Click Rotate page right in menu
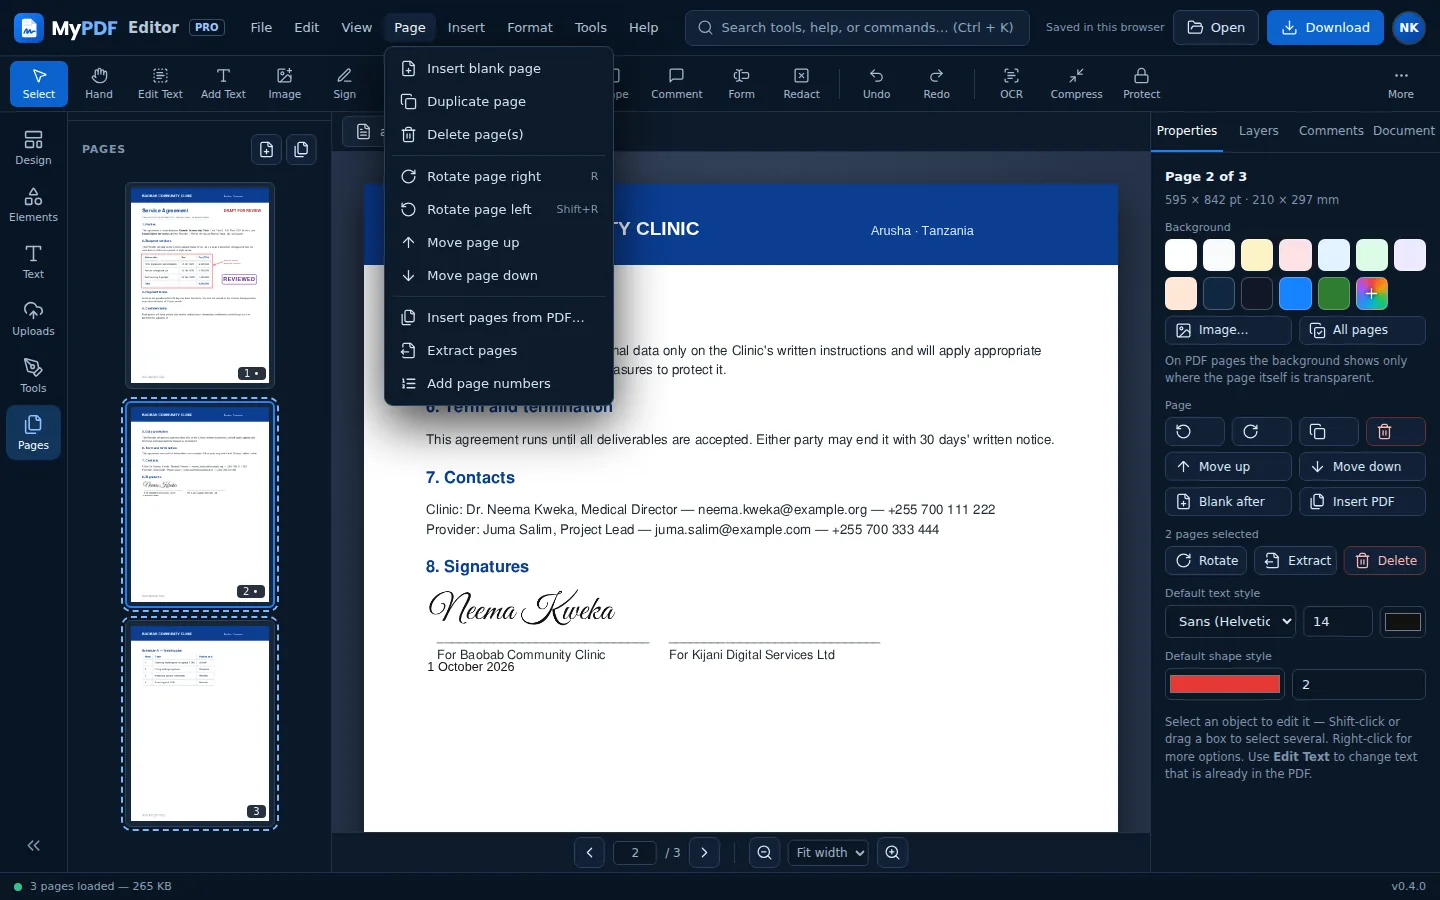Image resolution: width=1440 pixels, height=900 pixels. (499, 177)
